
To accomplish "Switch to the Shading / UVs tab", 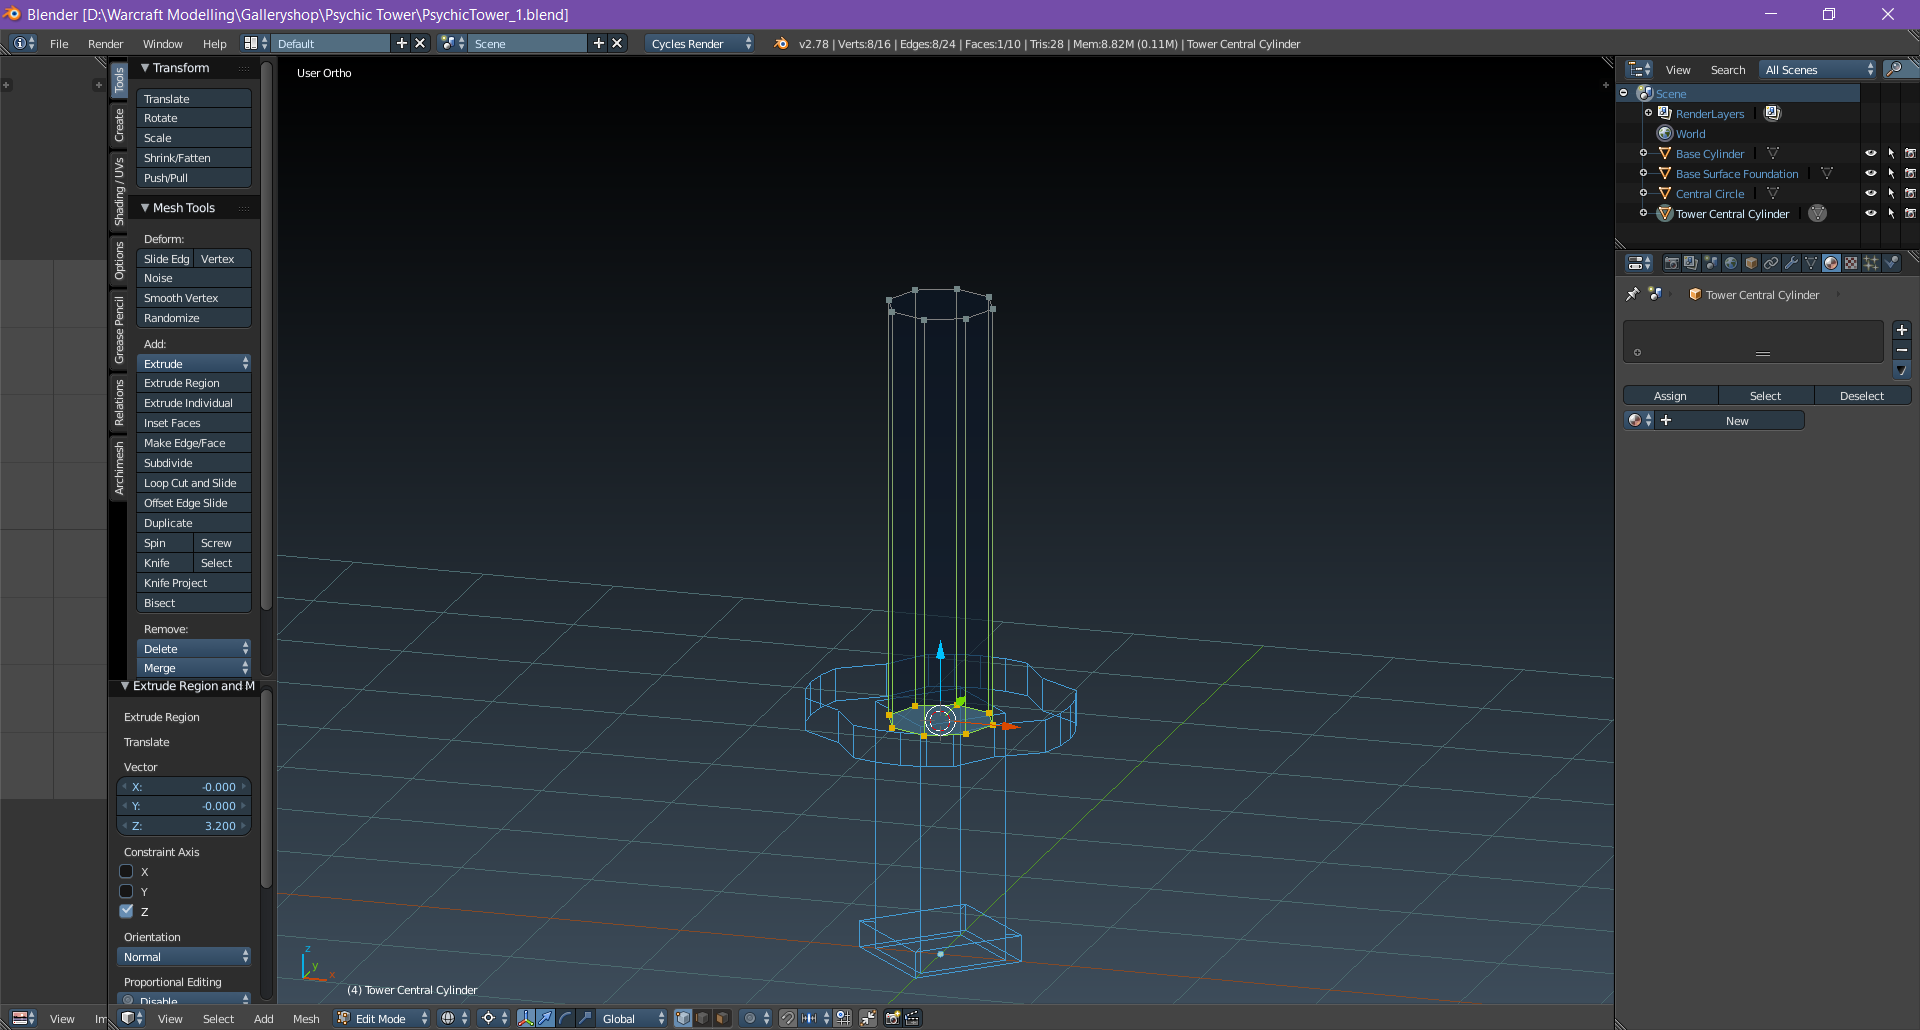I will coord(119,190).
